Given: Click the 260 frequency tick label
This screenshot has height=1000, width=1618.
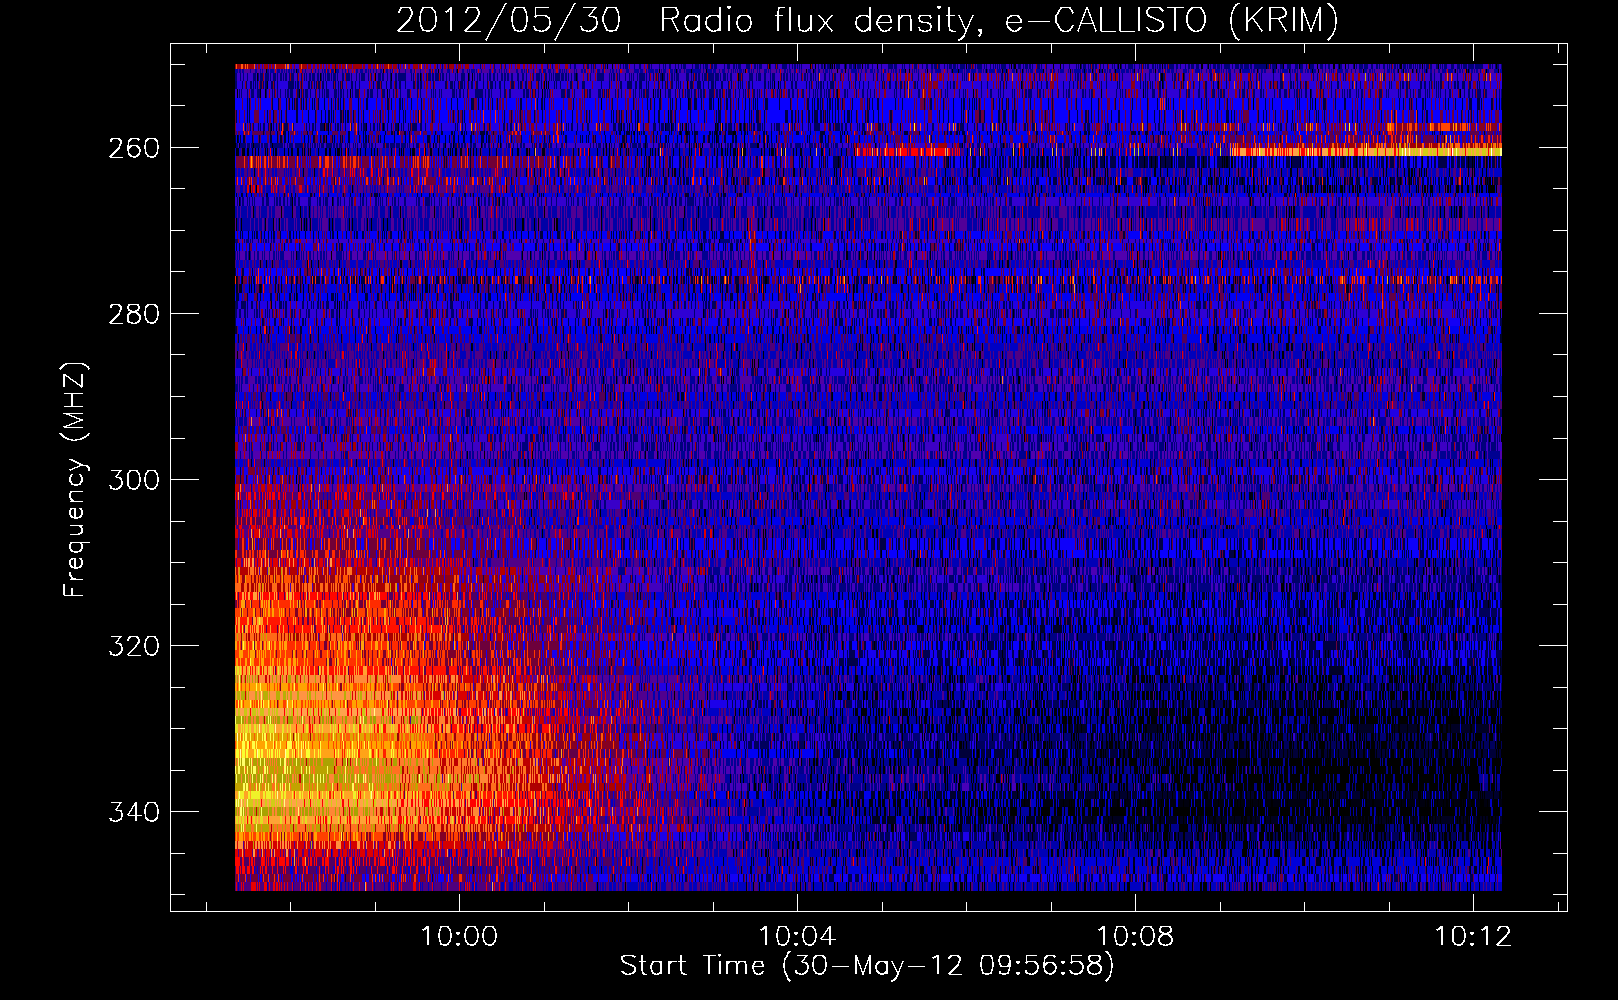Looking at the screenshot, I should point(133,148).
